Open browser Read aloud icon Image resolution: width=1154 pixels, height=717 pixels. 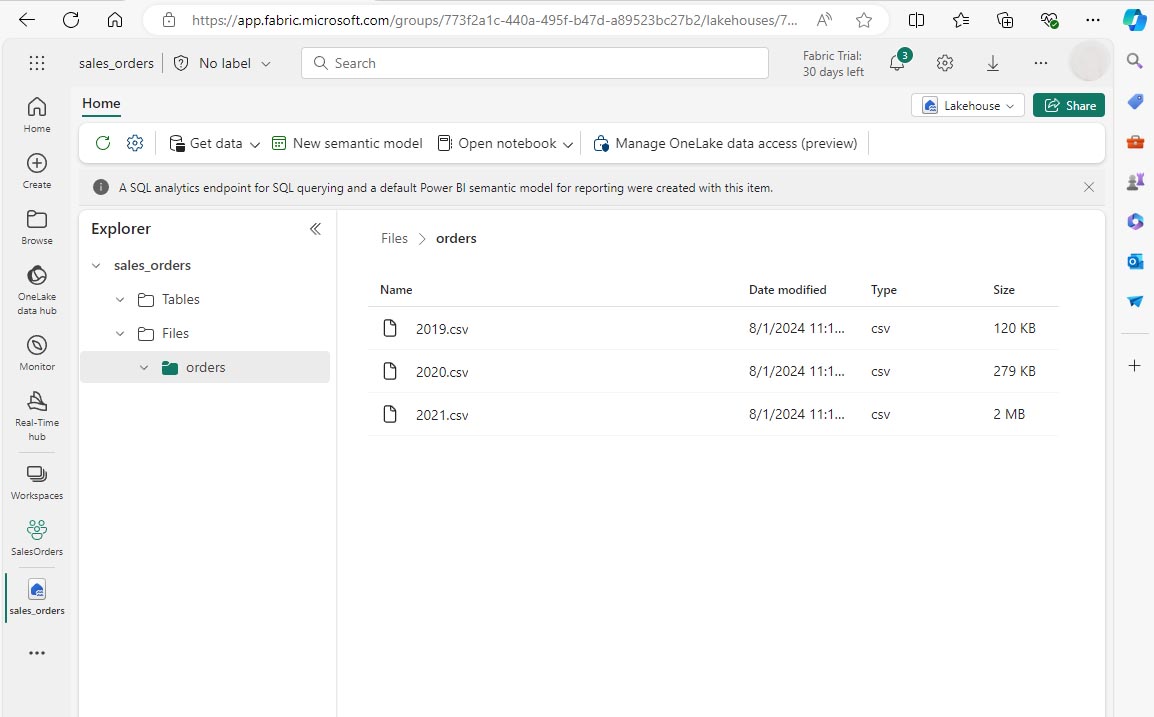pyautogui.click(x=824, y=20)
